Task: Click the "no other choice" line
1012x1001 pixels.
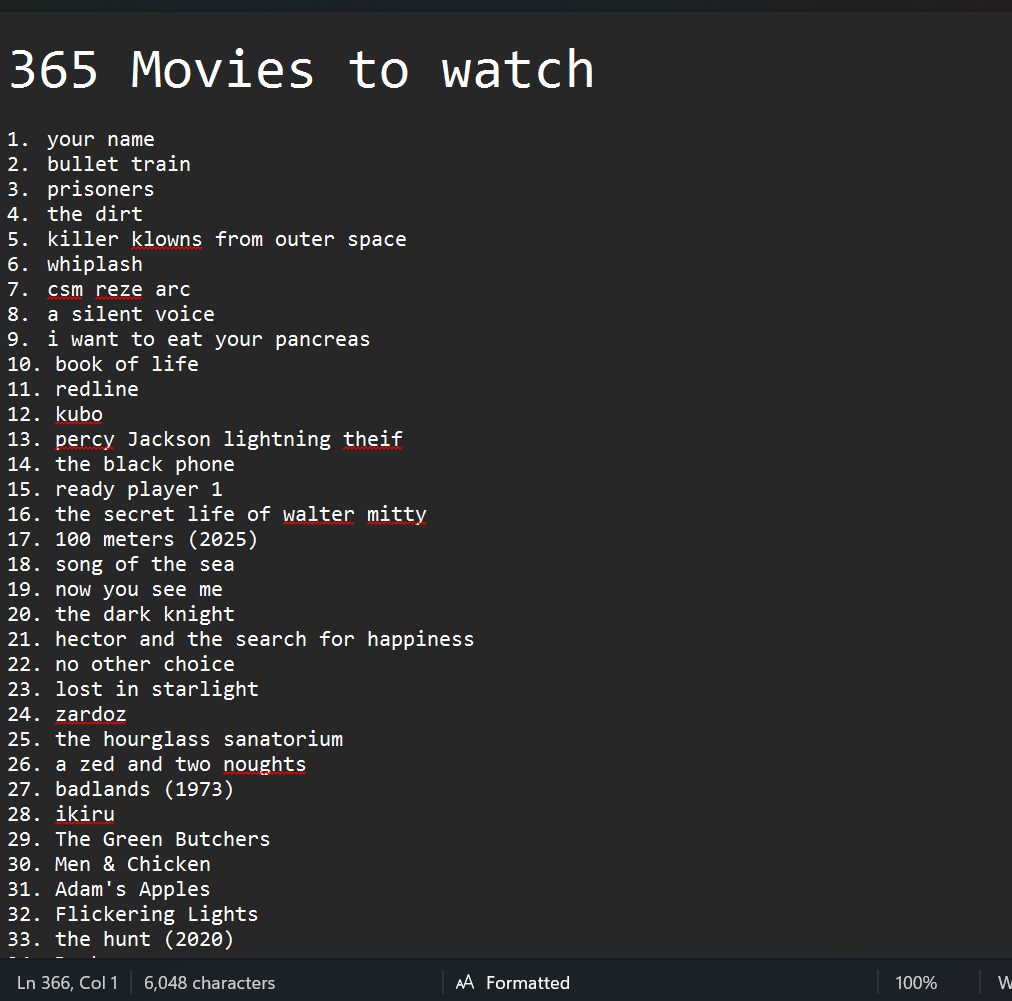Action: (x=145, y=664)
